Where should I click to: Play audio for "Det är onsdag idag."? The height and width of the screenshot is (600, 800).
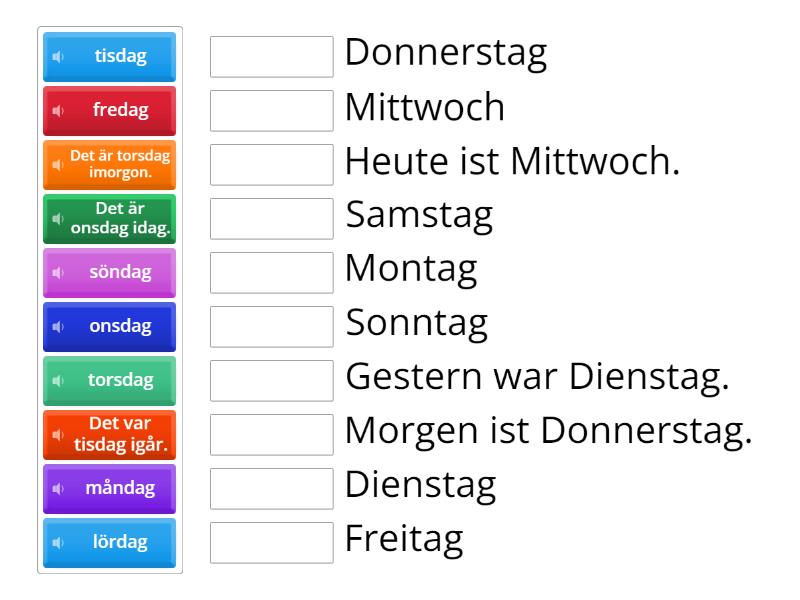(x=58, y=219)
